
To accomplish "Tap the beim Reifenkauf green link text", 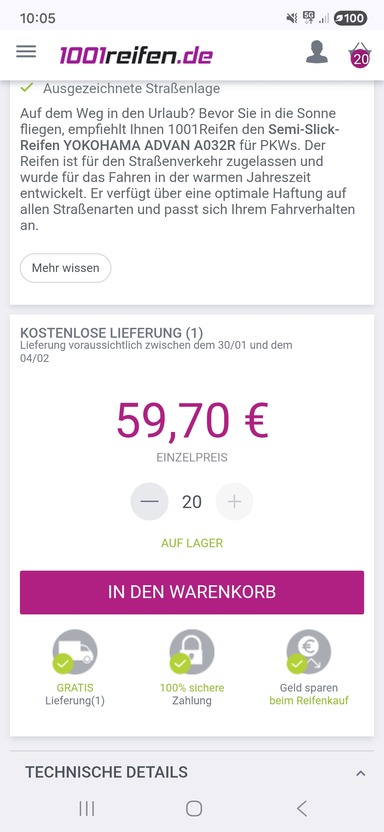I will coord(309,701).
